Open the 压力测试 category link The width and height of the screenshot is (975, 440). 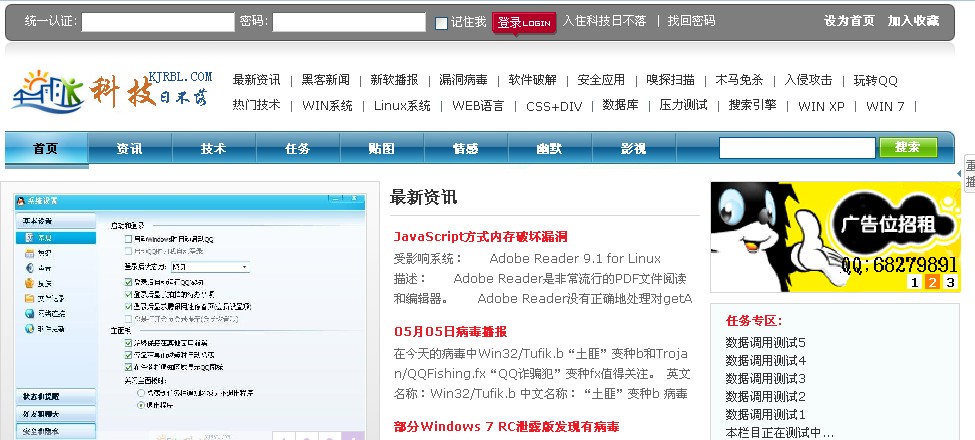click(683, 105)
